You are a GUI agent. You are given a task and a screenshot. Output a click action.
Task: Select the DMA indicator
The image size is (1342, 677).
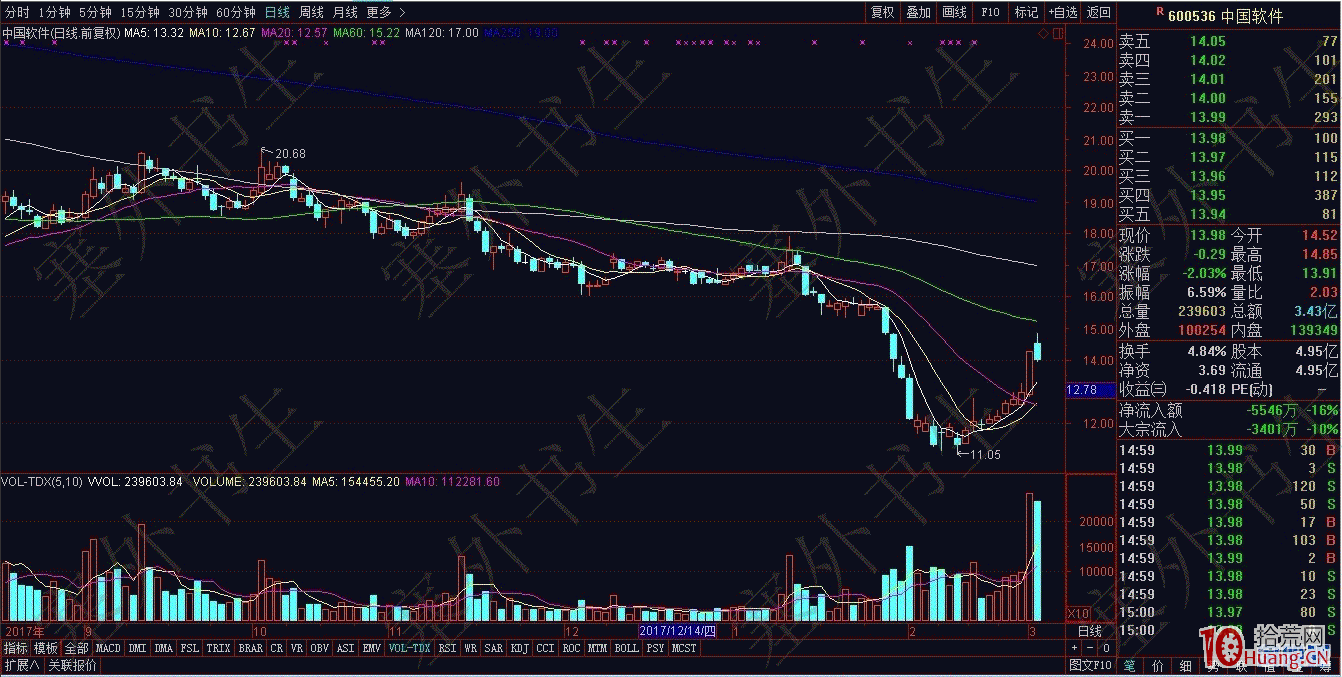pos(164,648)
